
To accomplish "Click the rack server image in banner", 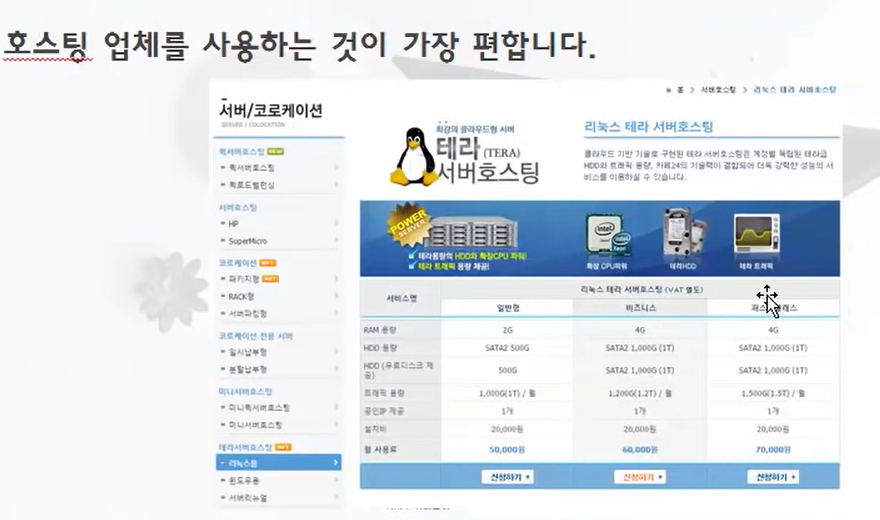I will tap(473, 233).
